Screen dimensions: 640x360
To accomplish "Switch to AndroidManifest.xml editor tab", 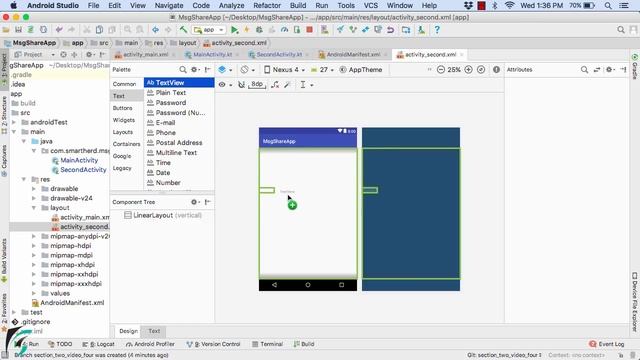I will point(353,54).
